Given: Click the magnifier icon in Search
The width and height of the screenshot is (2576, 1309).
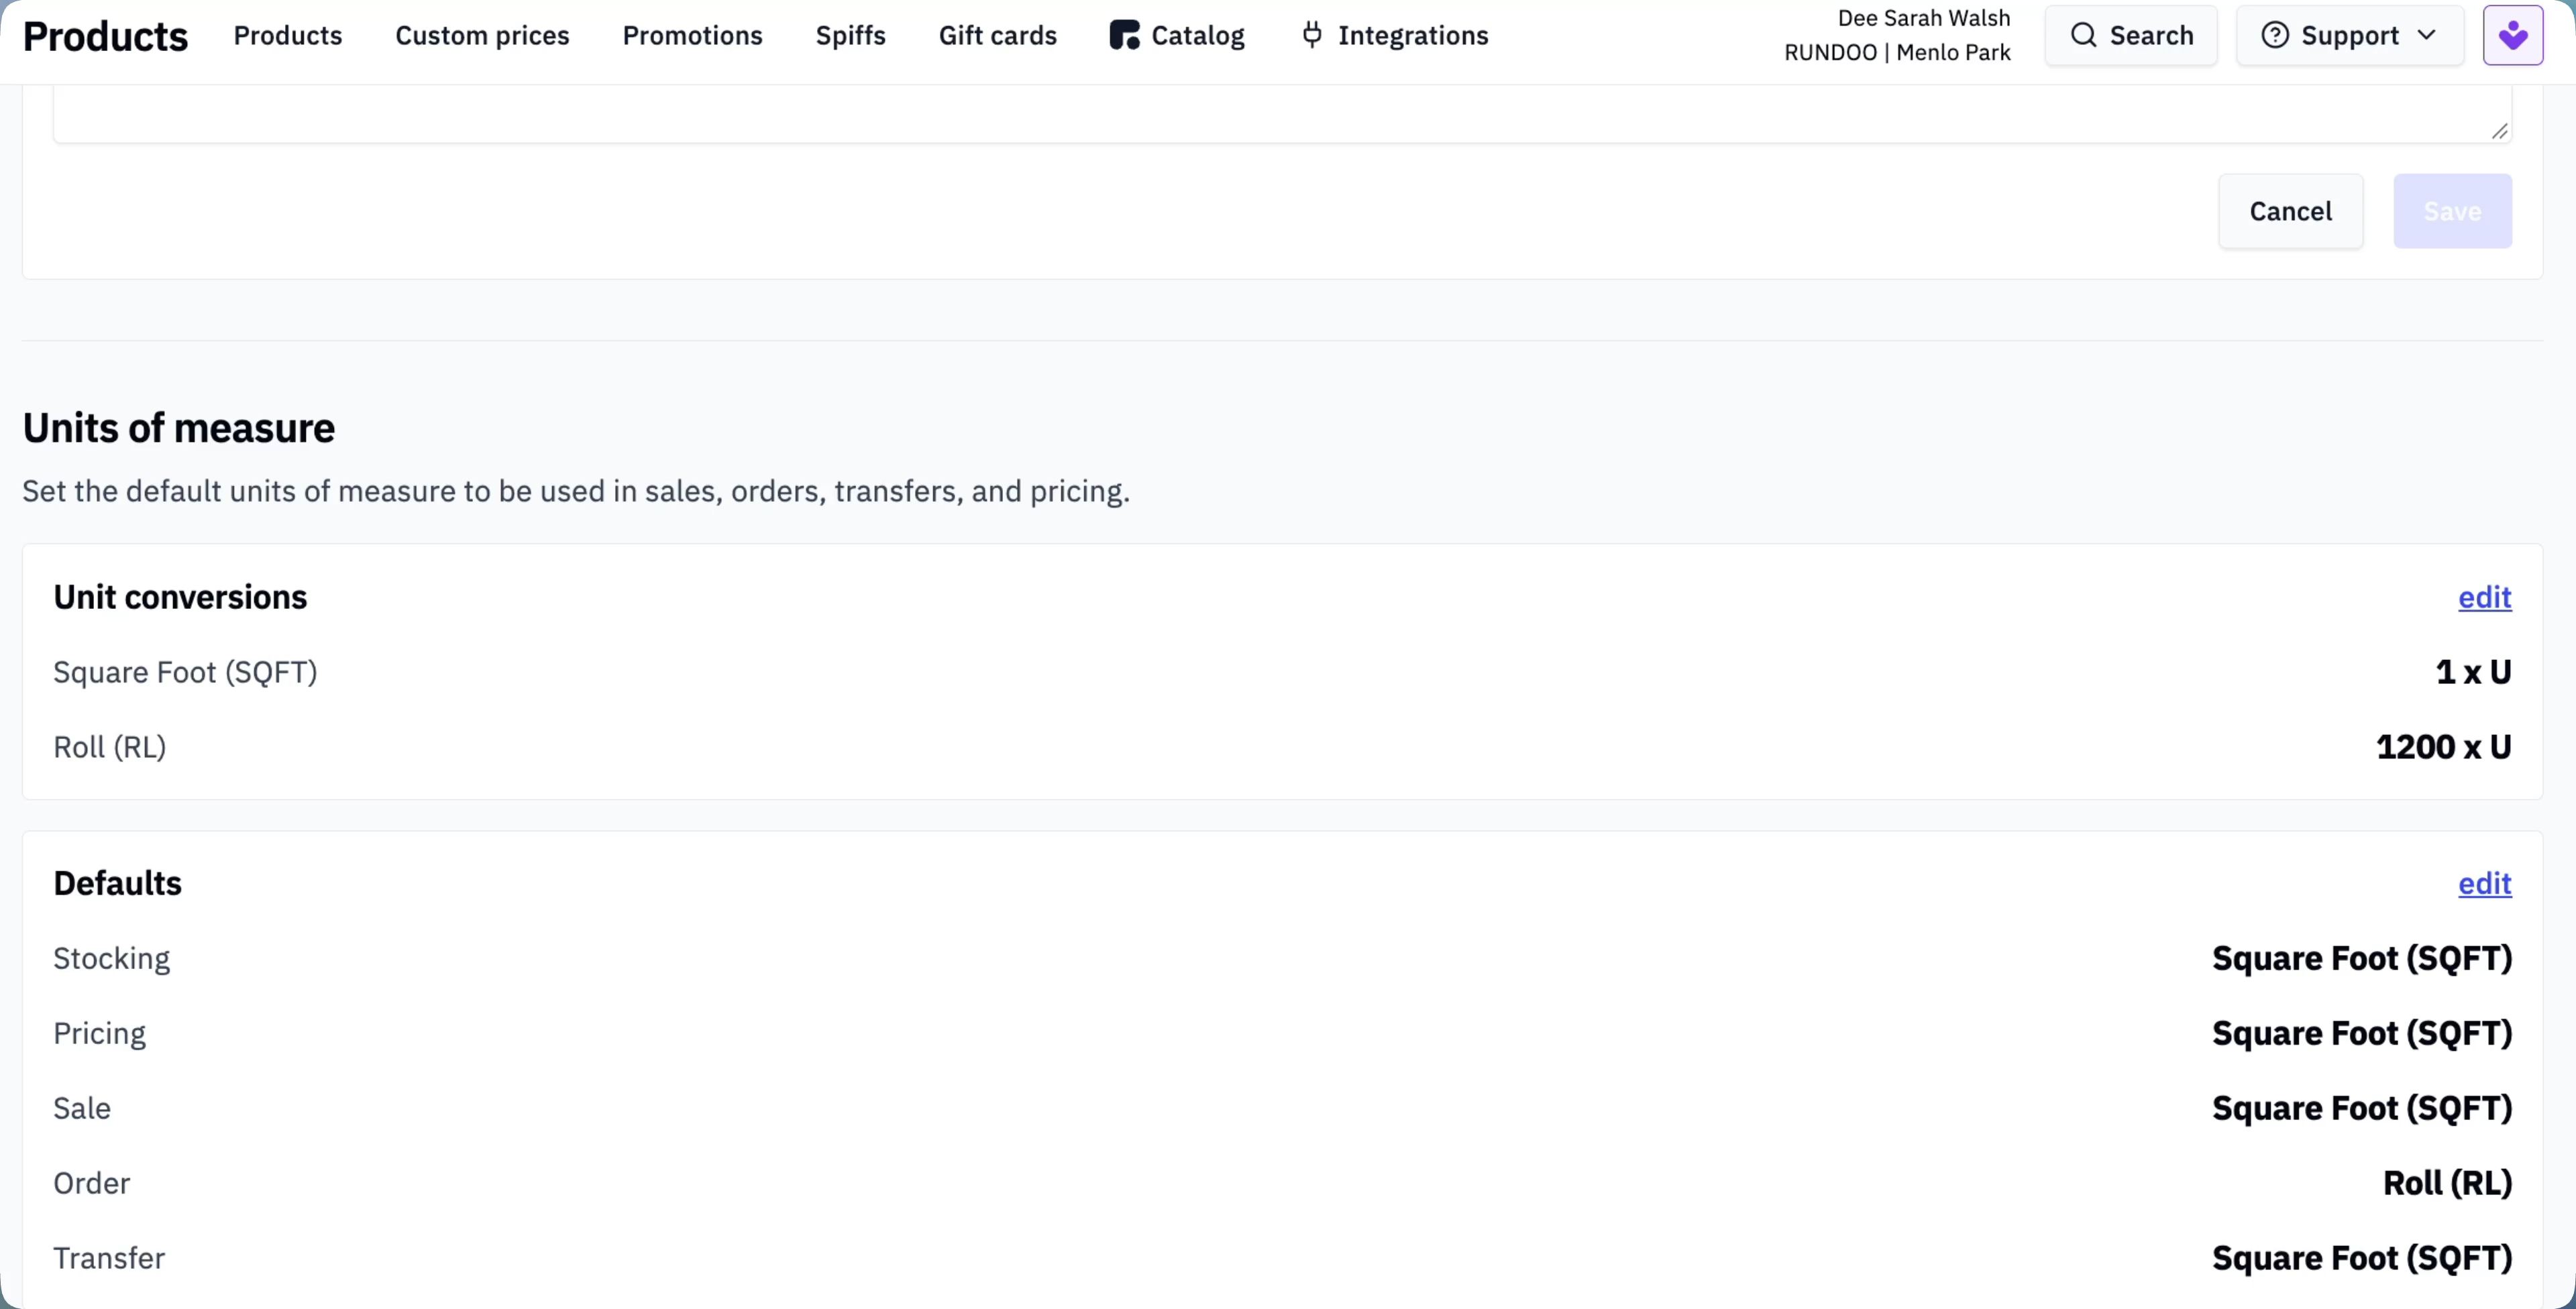Looking at the screenshot, I should [2084, 35].
